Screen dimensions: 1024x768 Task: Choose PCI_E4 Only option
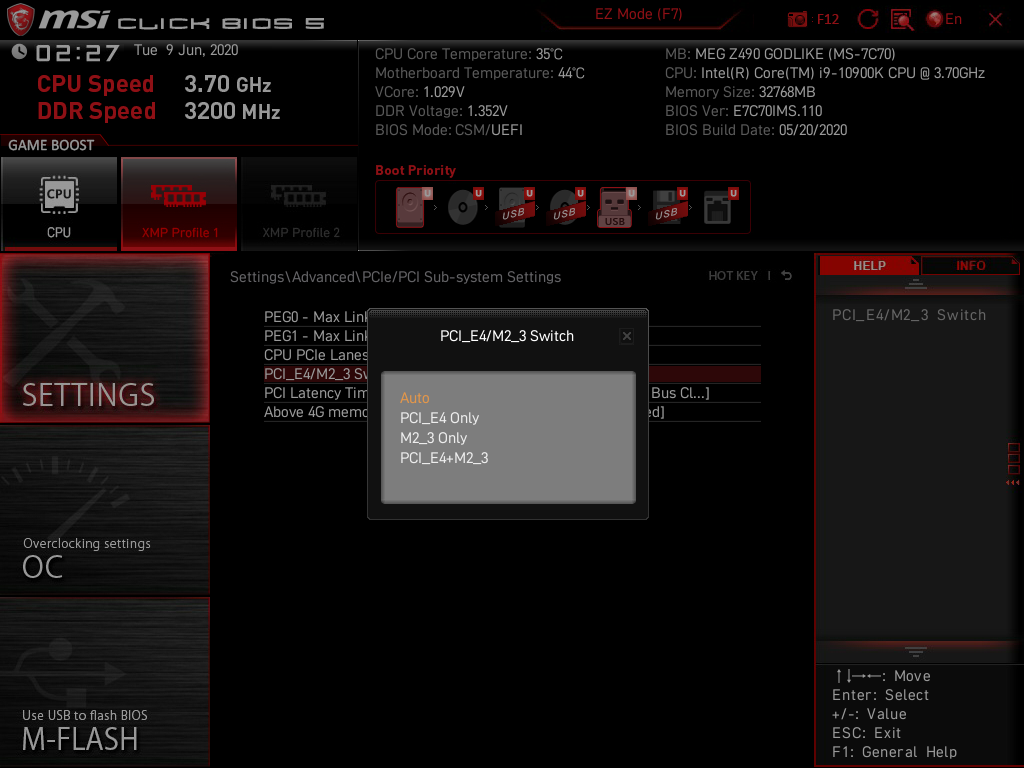point(440,418)
